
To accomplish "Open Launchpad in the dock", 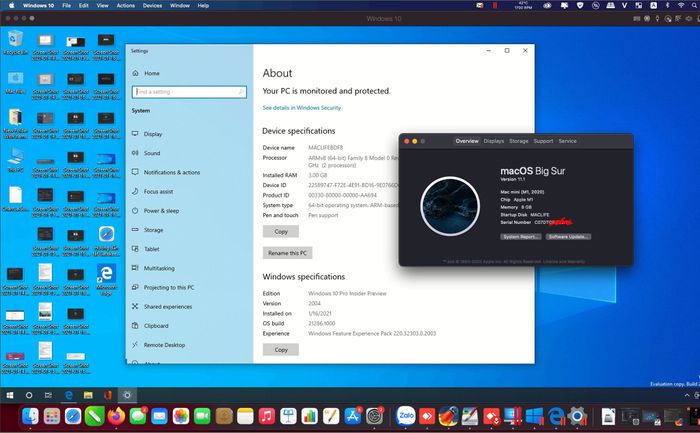I will 52,416.
